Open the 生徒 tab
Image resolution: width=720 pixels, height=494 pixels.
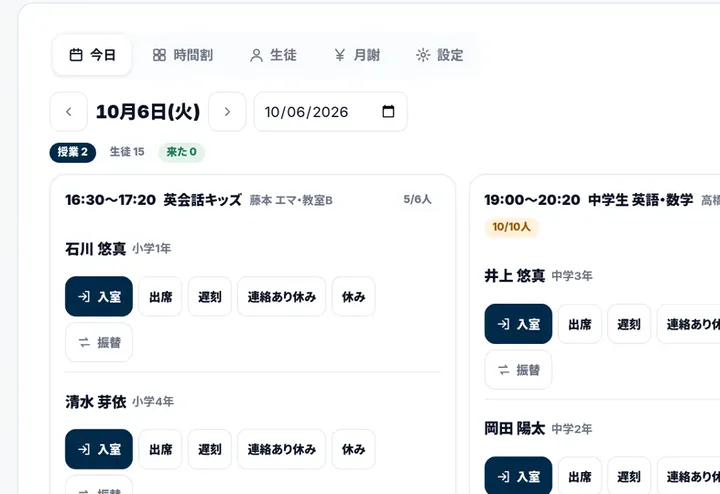(x=273, y=55)
